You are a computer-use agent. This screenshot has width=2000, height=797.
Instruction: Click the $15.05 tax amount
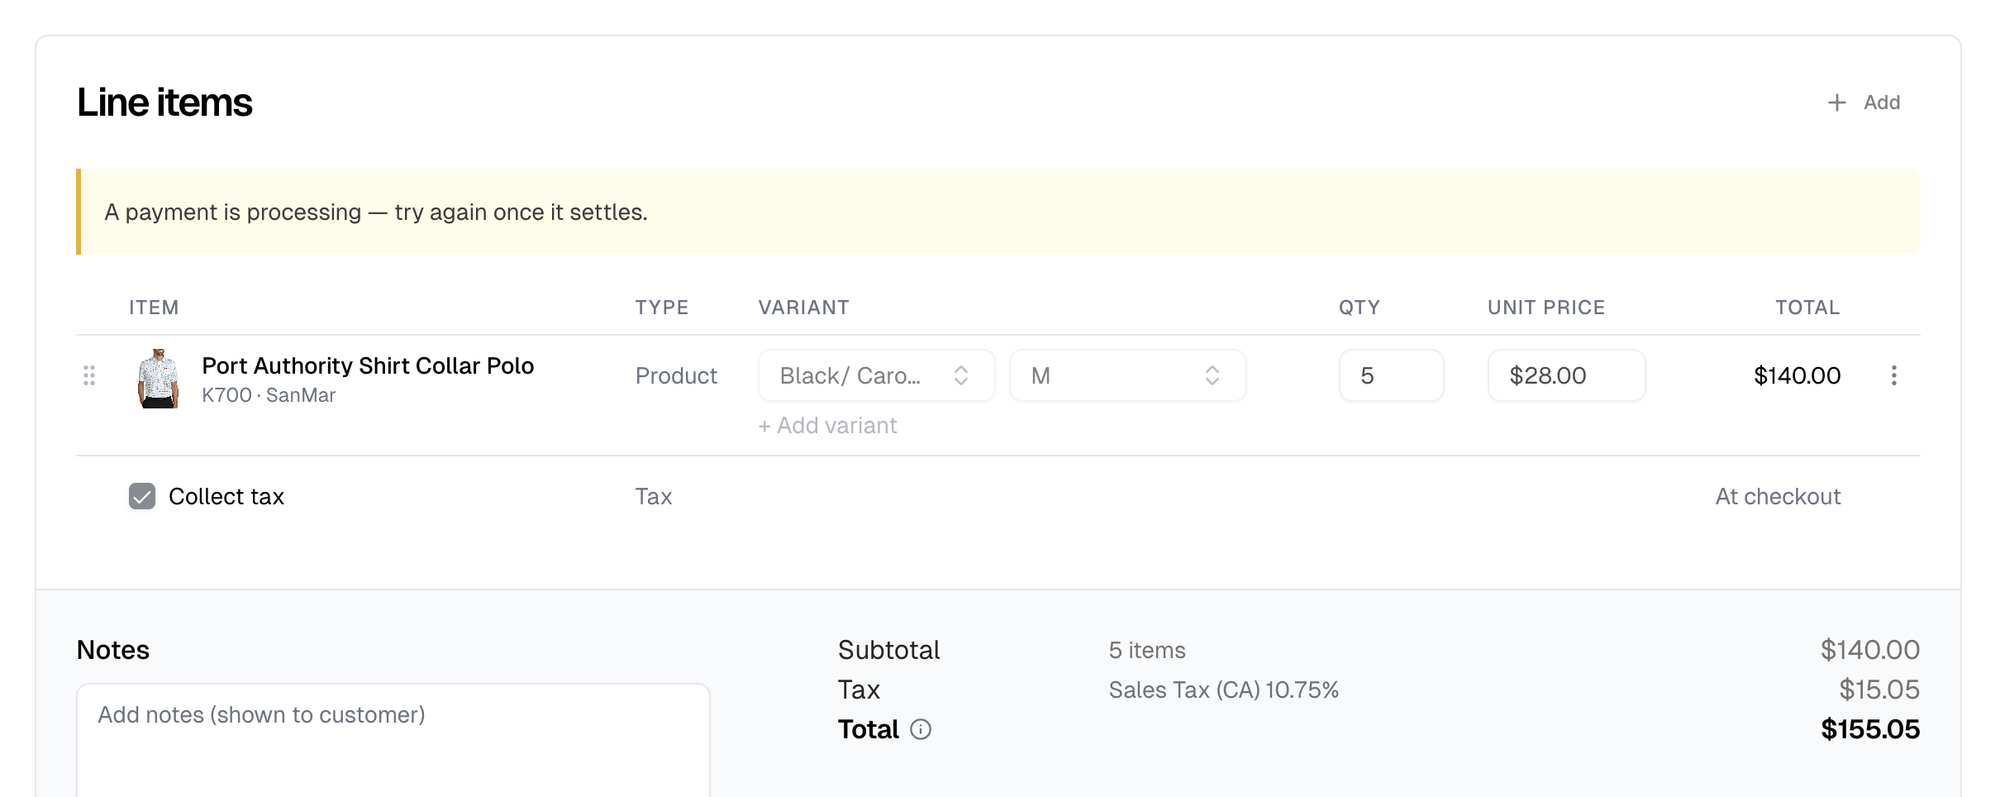1879,690
